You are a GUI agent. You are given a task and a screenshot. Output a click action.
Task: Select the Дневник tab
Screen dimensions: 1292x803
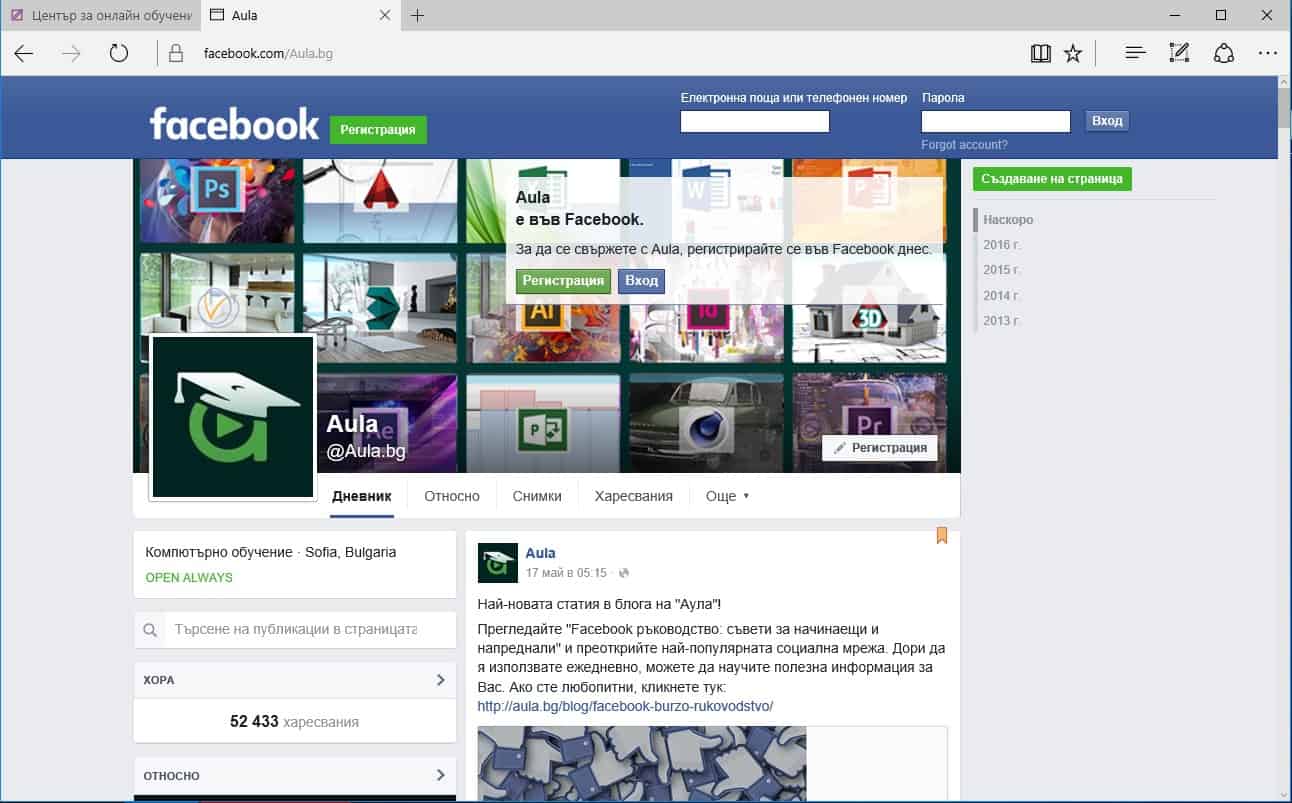362,496
